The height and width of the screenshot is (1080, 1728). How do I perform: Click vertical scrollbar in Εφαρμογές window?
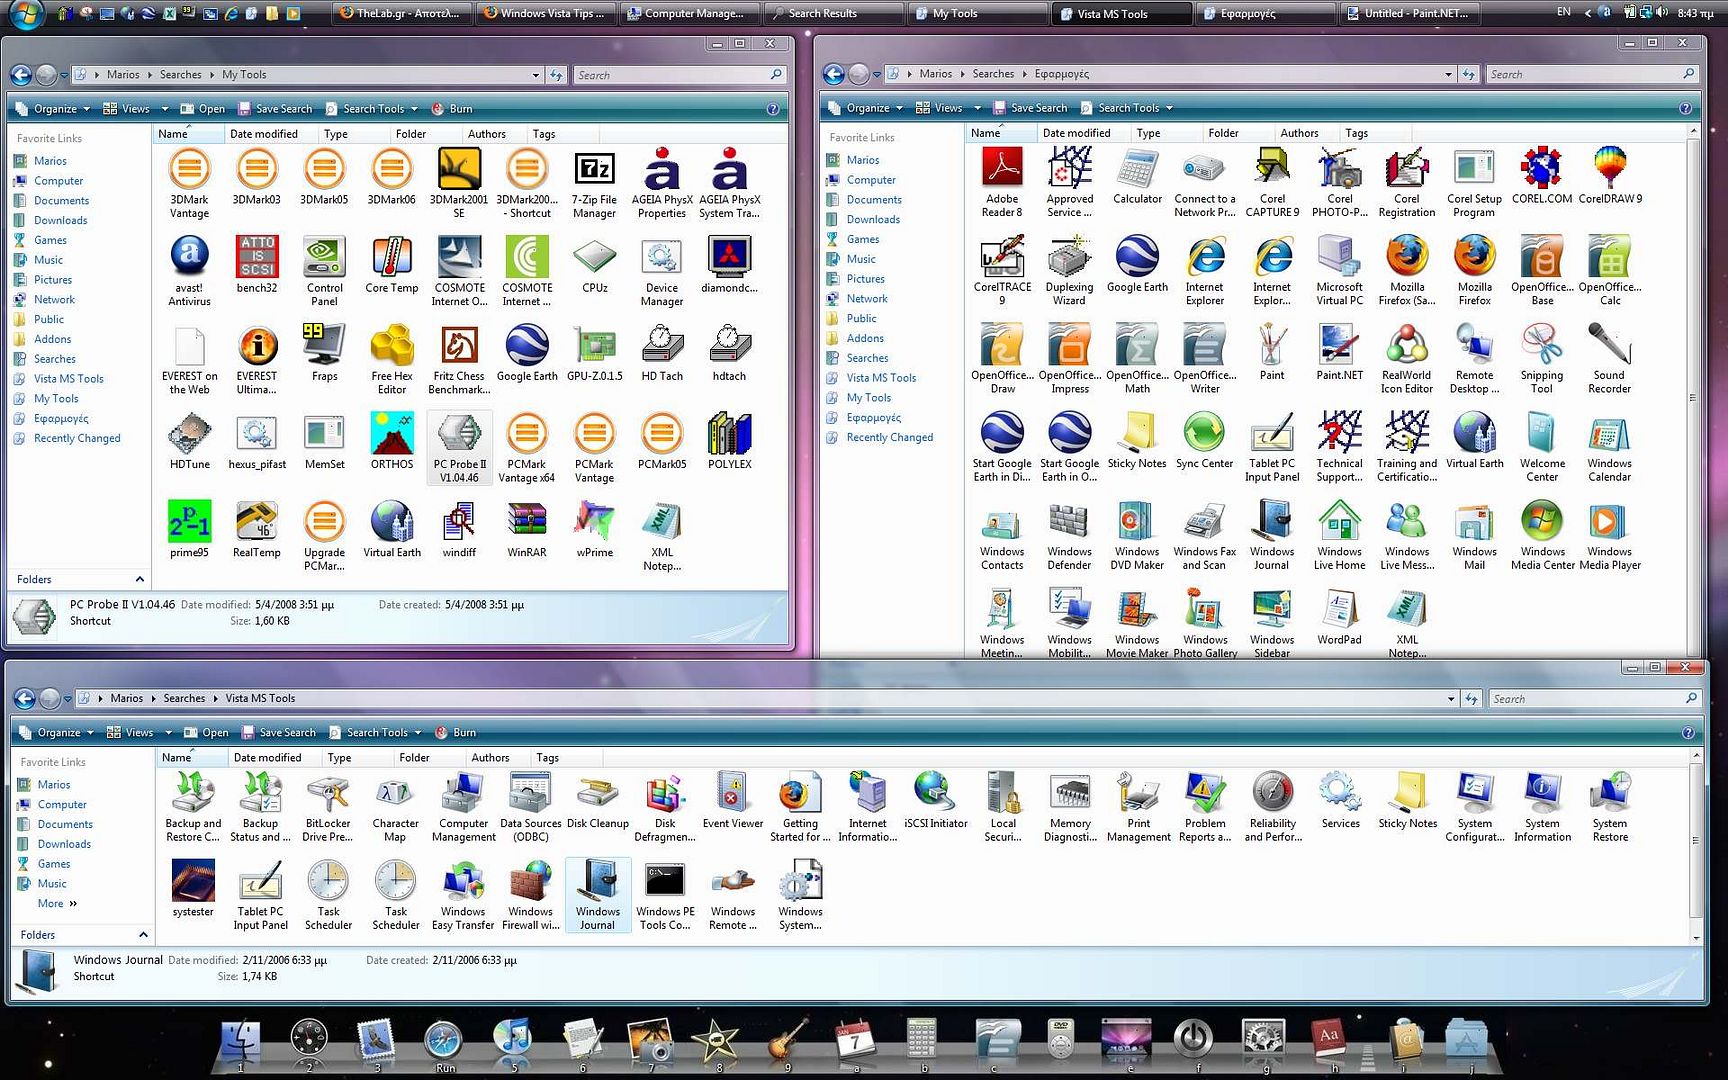(1692, 395)
